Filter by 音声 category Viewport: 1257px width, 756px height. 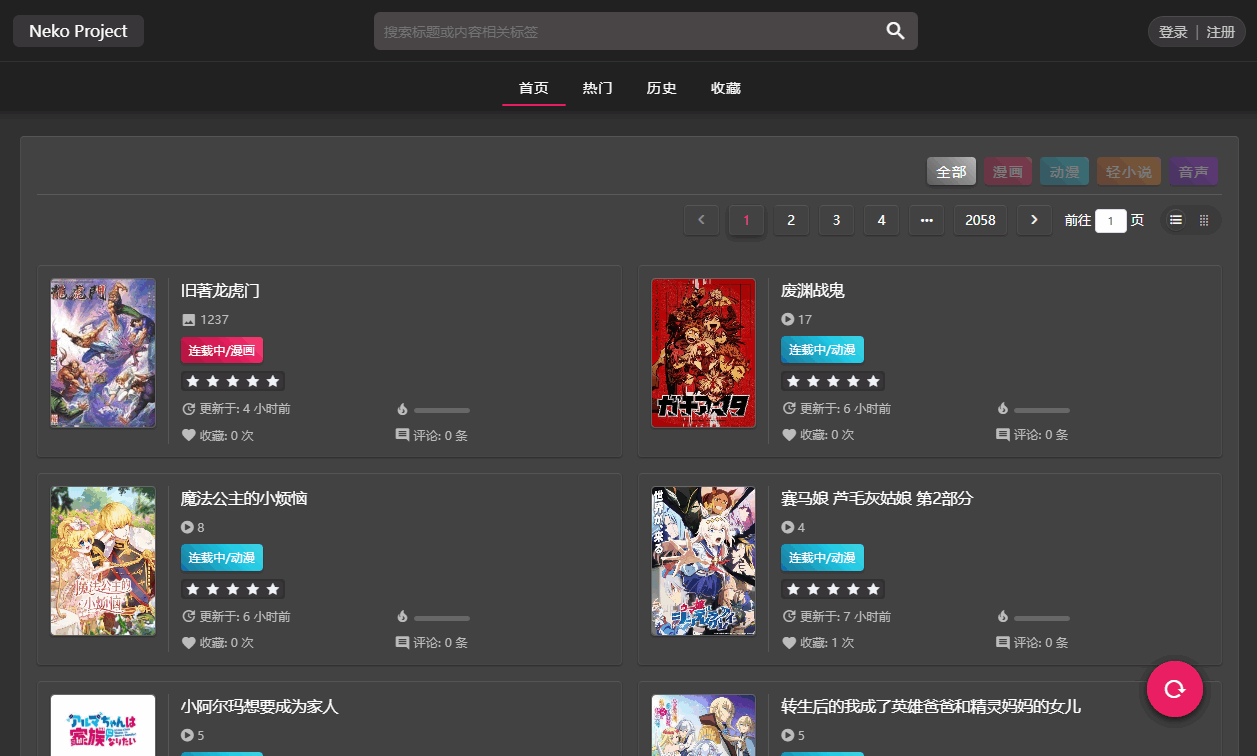point(1193,172)
